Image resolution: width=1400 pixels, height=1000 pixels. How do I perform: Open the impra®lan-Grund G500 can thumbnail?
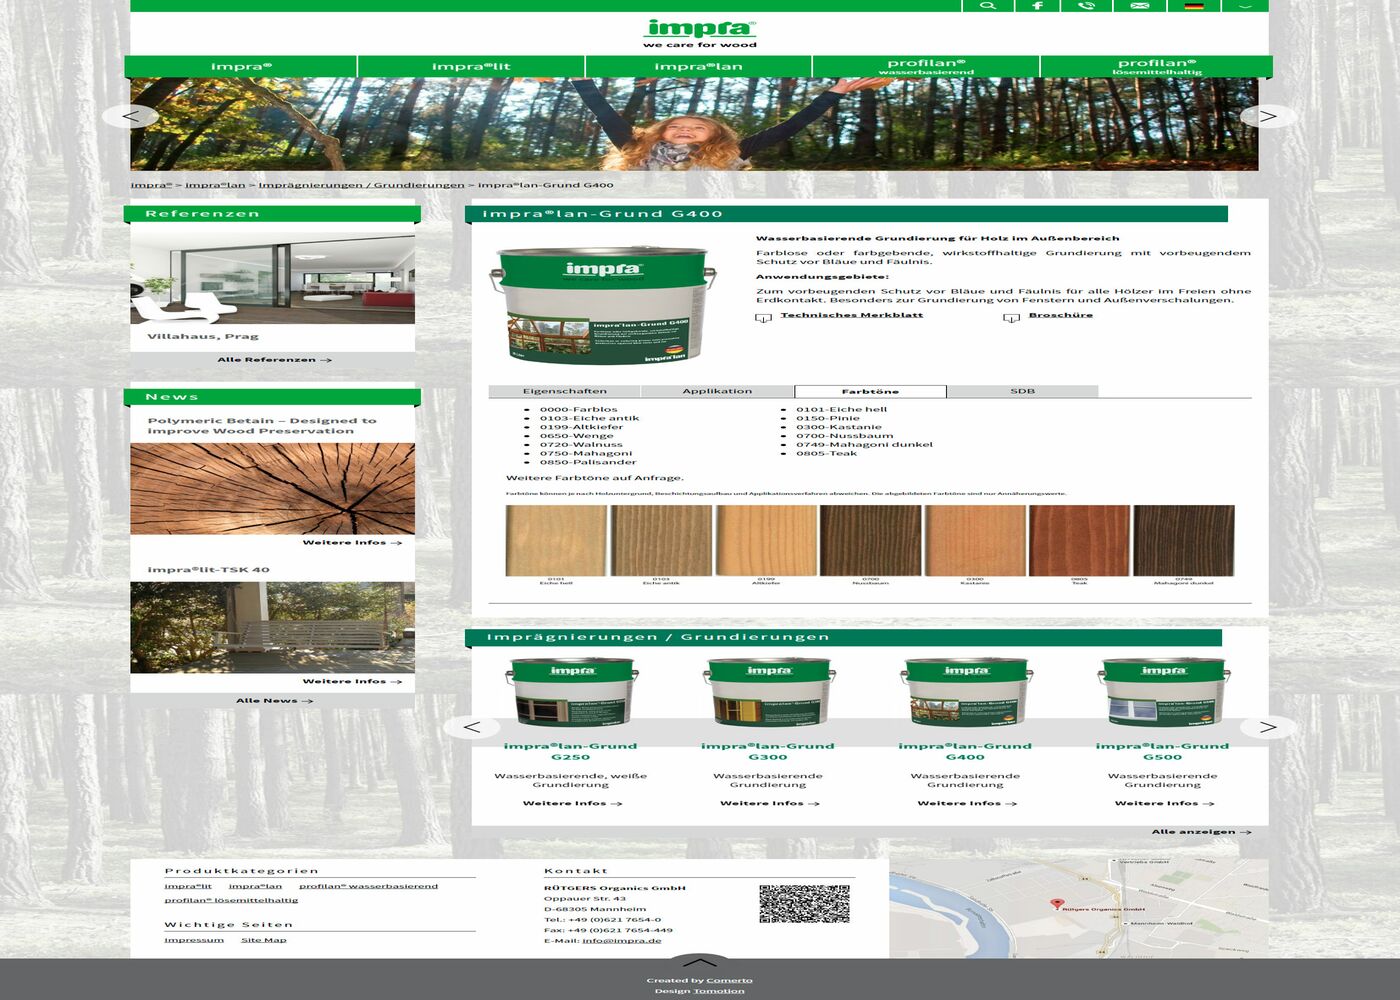(1163, 693)
